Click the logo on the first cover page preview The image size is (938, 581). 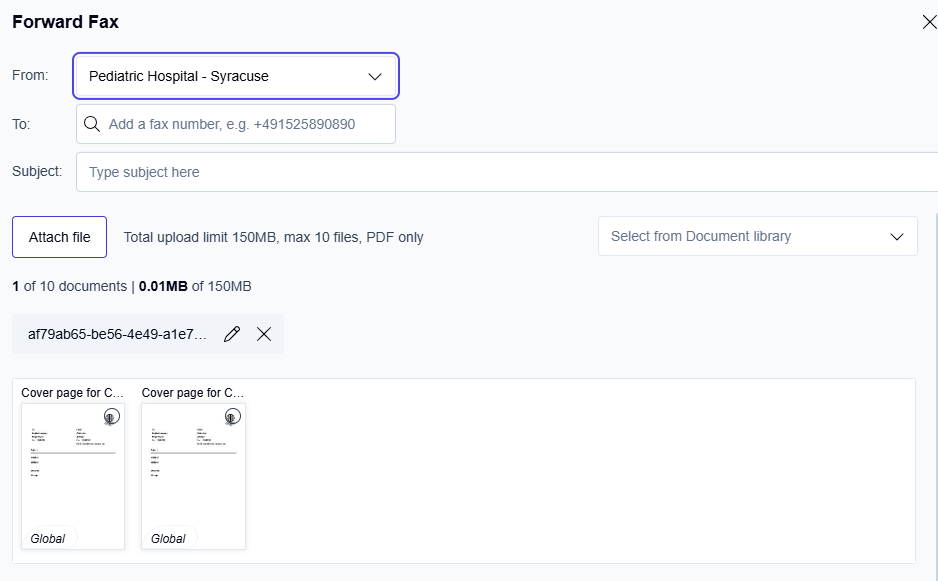tap(111, 417)
